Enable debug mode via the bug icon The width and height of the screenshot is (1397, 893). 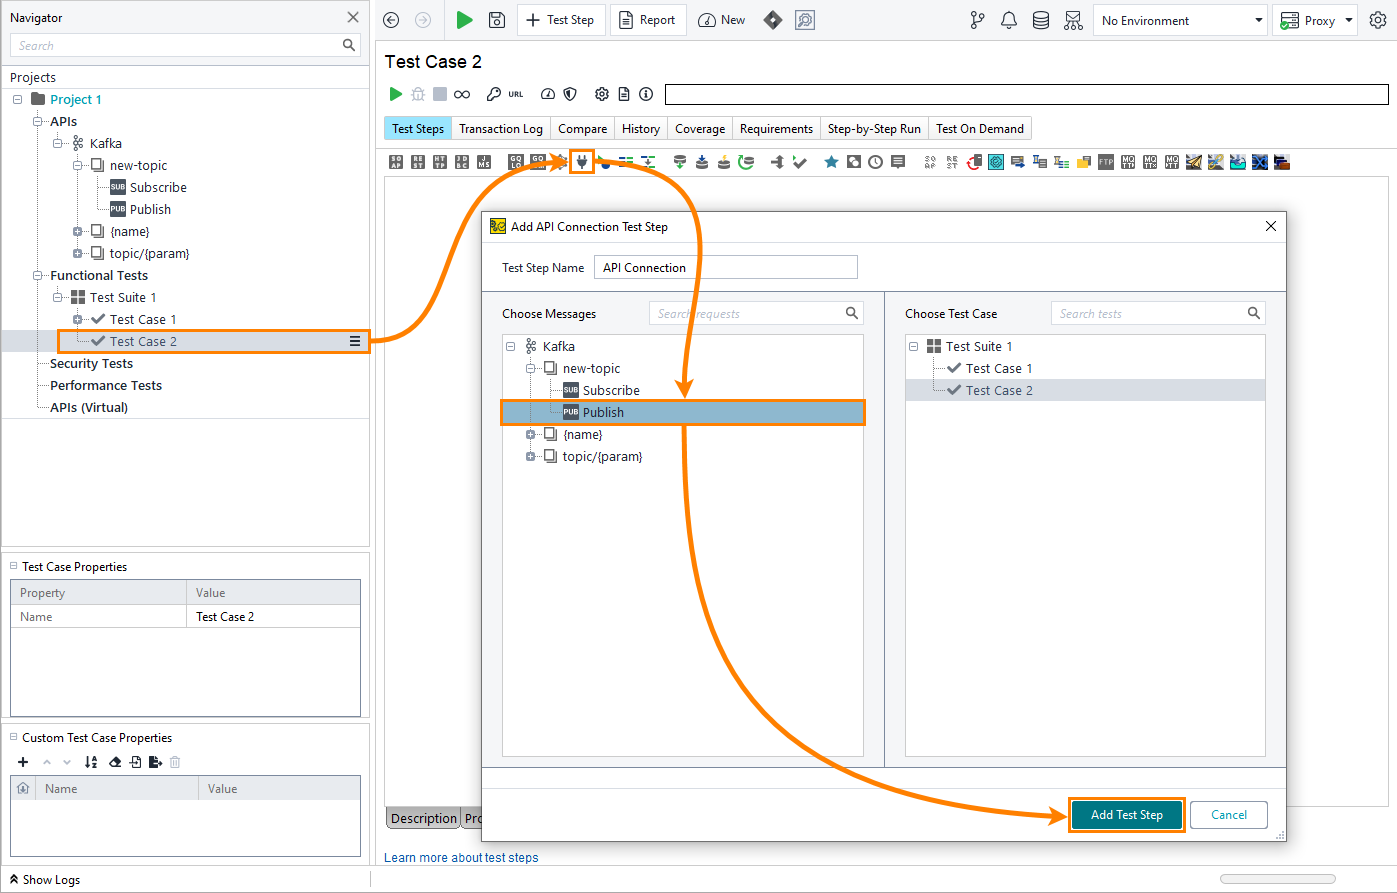click(x=420, y=94)
